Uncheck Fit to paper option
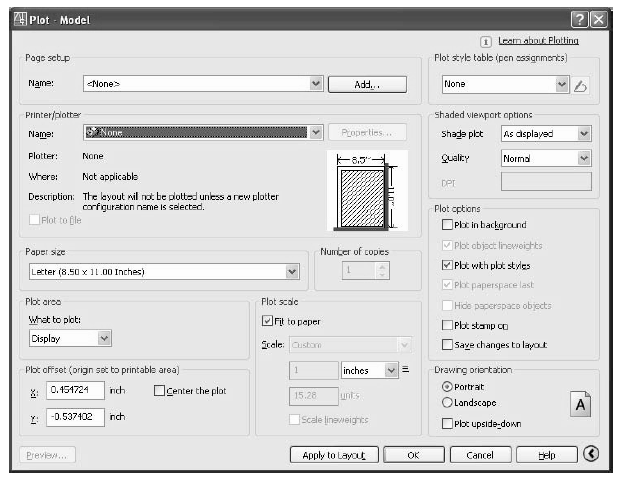 [267, 321]
